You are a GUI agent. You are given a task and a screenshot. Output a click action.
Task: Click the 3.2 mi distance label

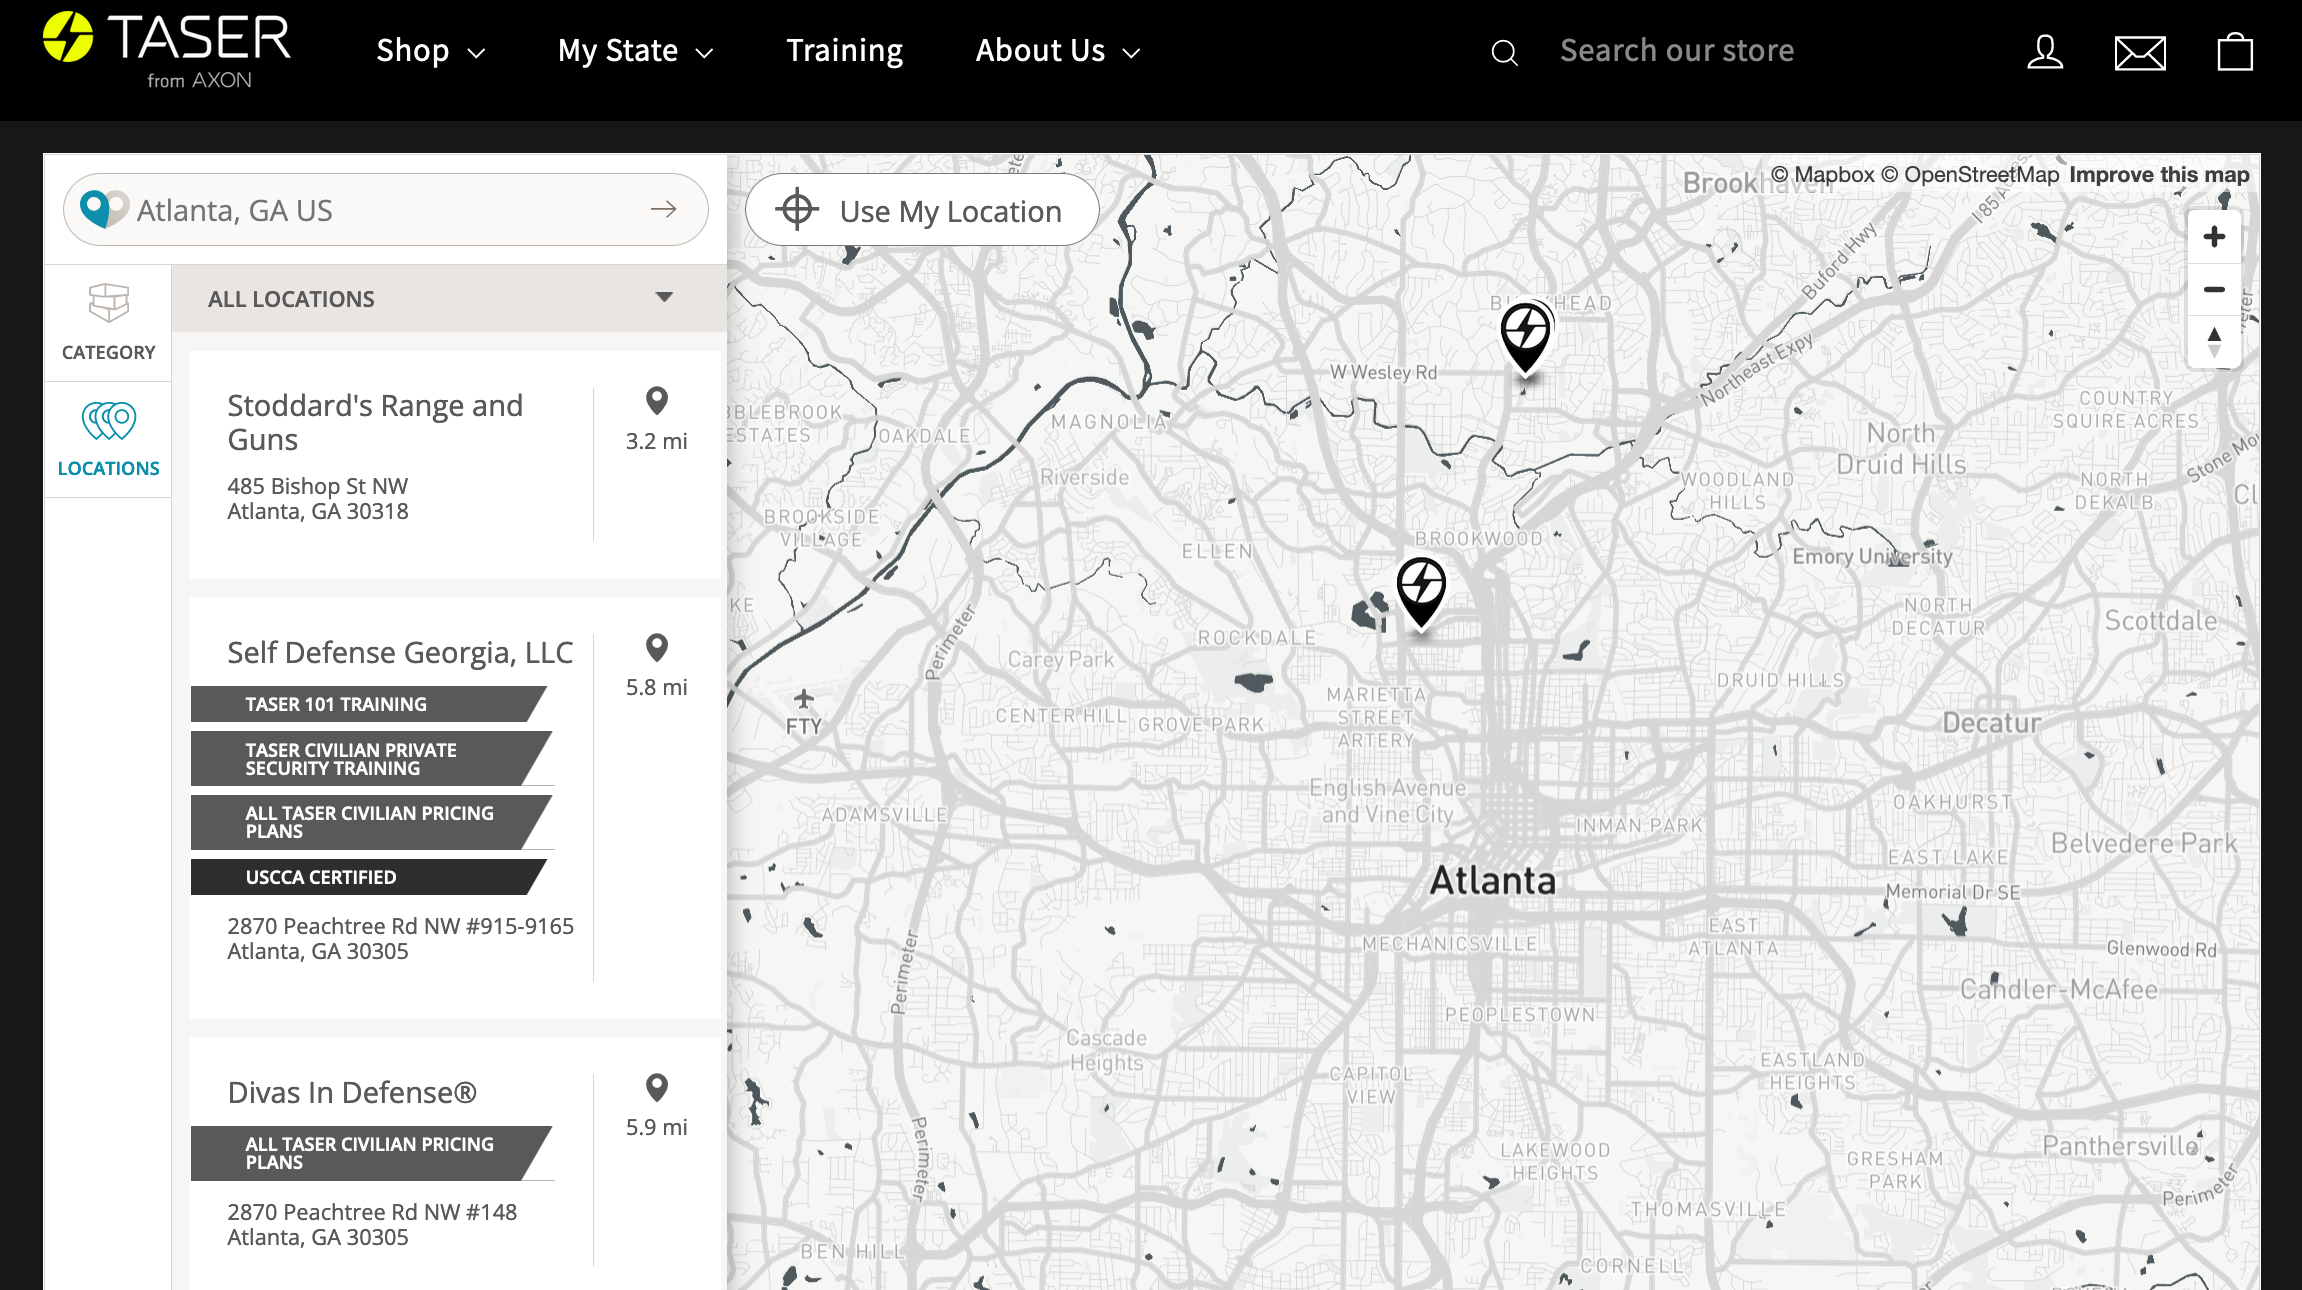click(657, 441)
